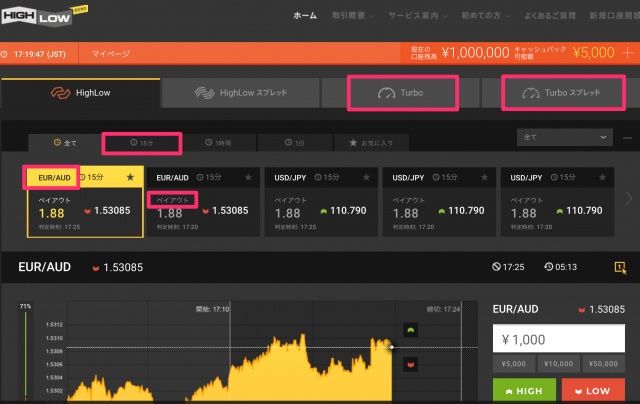Star the selected EUR/AUD card as favorite

pos(130,177)
